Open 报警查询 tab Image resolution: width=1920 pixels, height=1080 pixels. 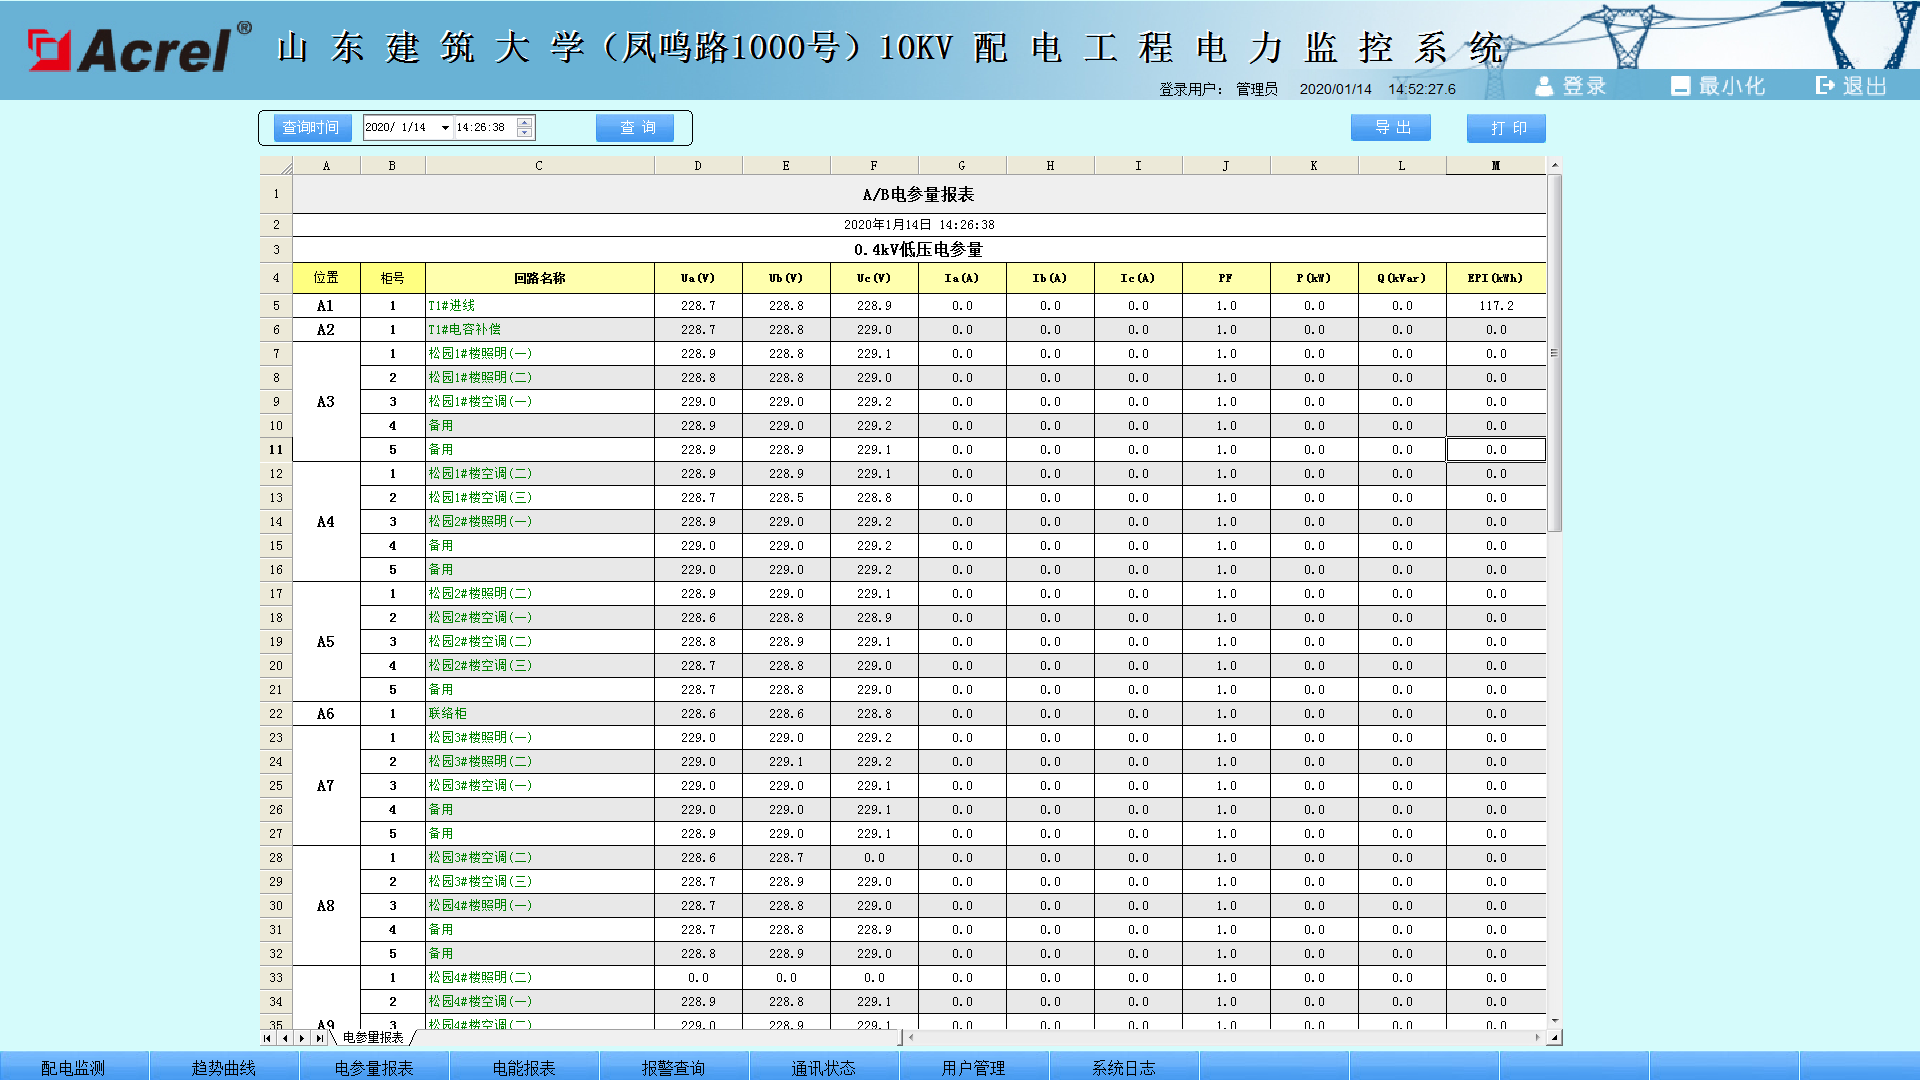coord(673,1067)
